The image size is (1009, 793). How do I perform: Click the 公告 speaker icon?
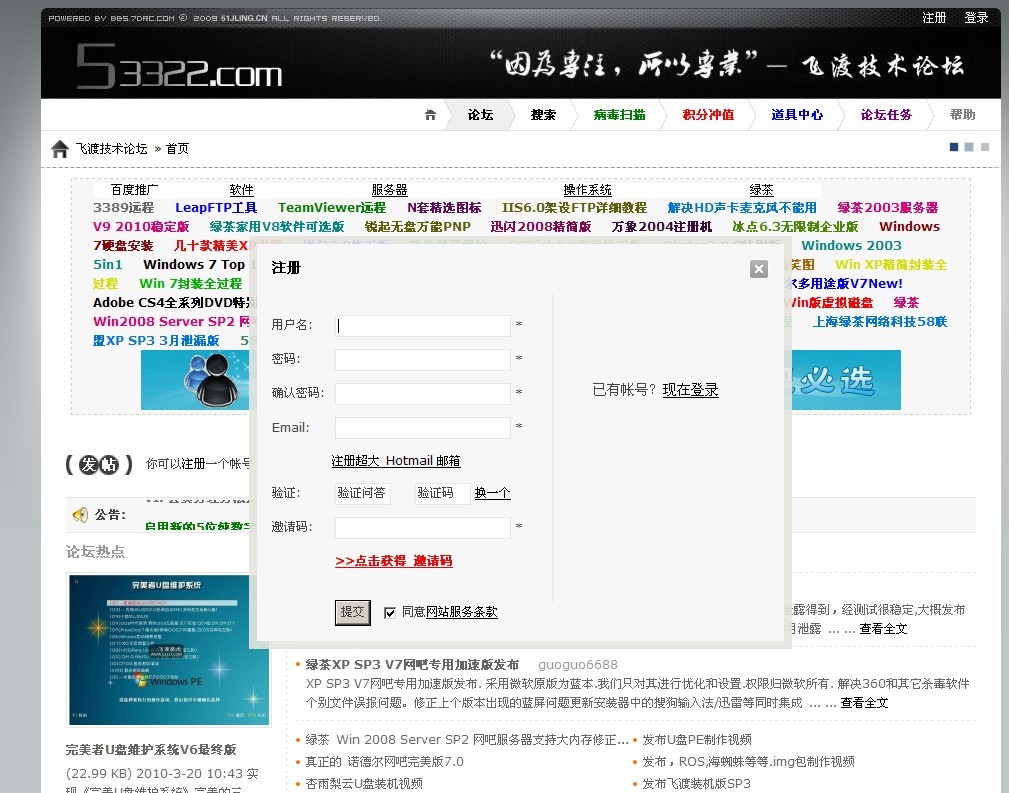80,515
